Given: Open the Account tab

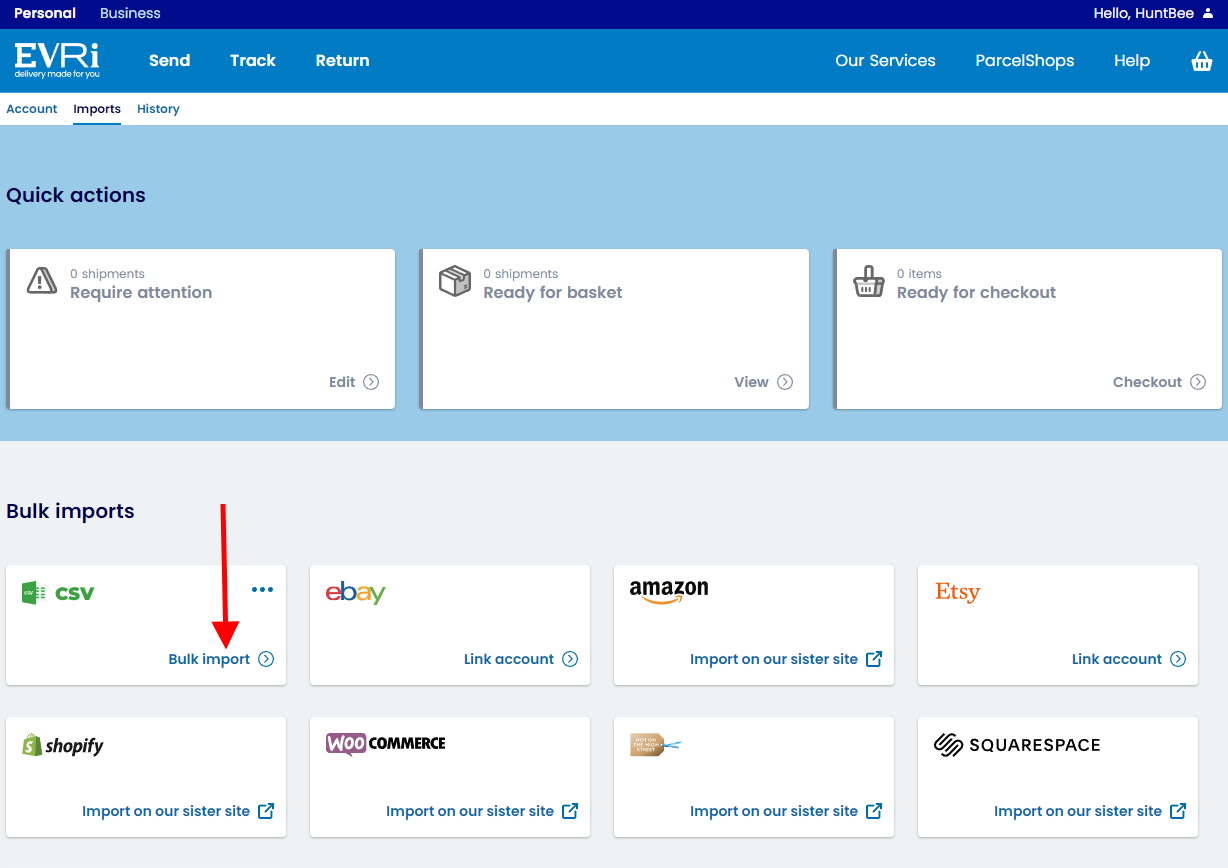Looking at the screenshot, I should 32,109.
